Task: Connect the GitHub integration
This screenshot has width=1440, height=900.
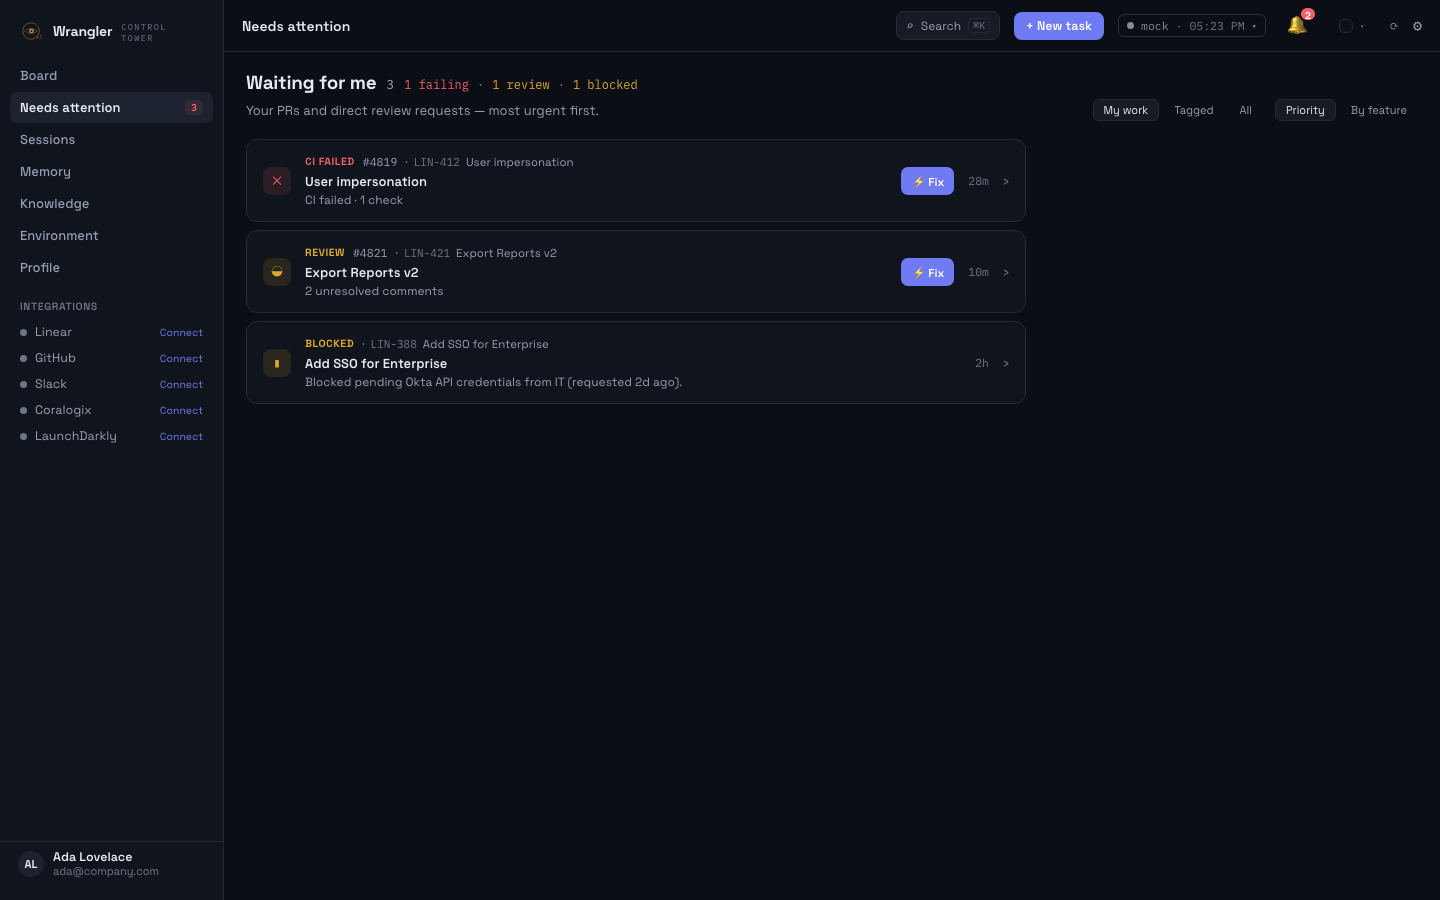Action: [181, 358]
